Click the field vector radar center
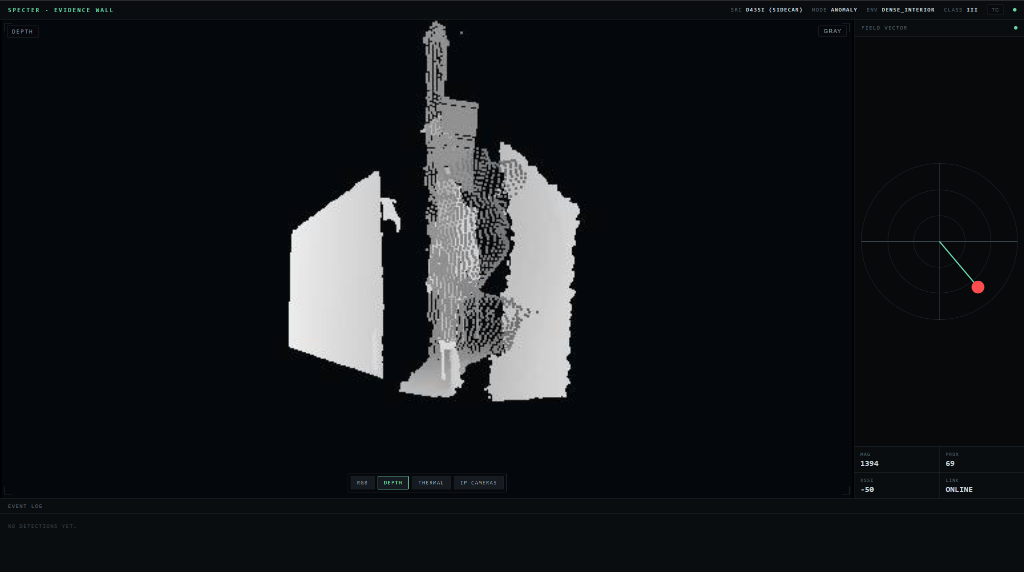 (939, 242)
